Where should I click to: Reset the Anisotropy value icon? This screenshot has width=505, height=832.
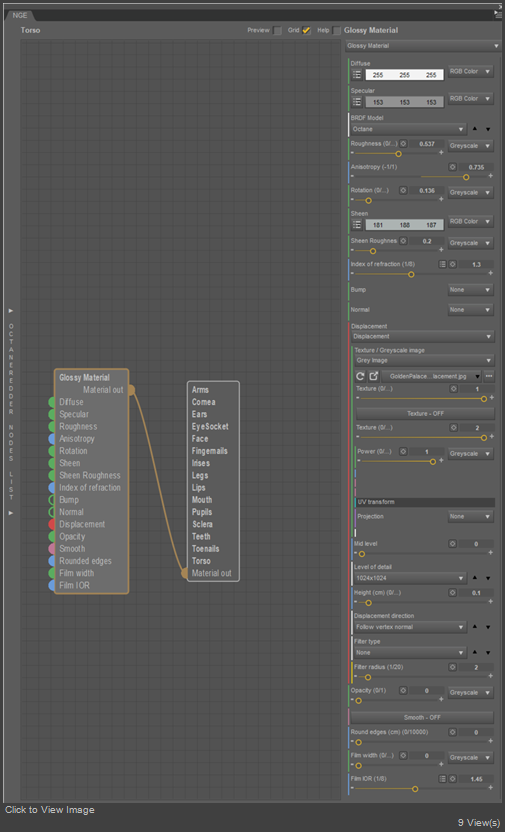452,167
